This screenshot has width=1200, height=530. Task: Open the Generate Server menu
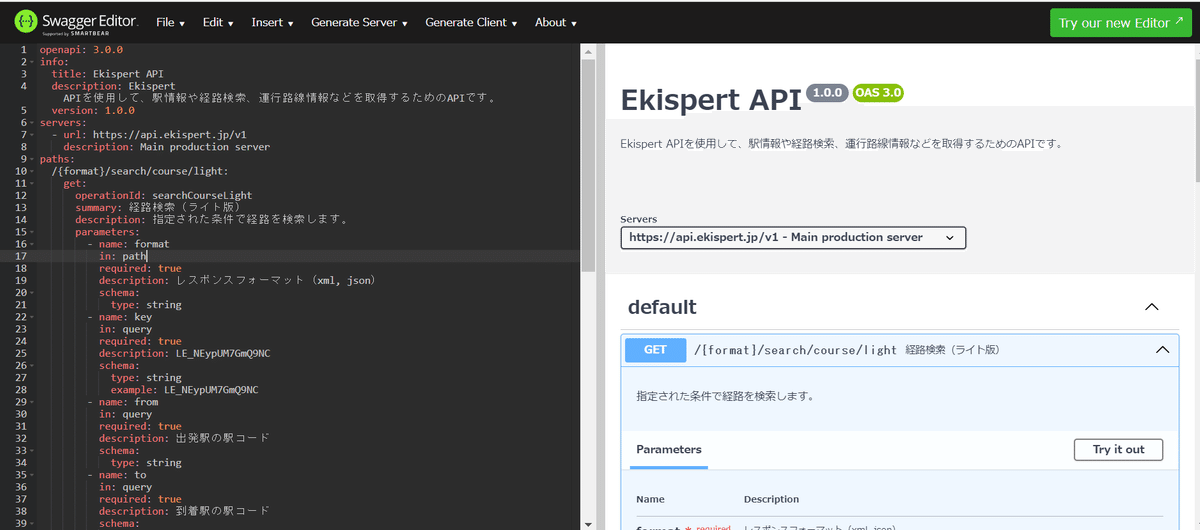tap(359, 22)
